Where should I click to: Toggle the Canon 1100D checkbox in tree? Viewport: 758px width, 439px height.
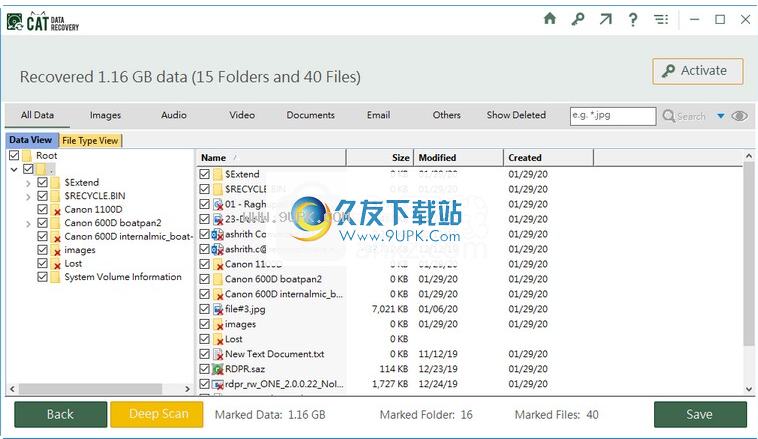tap(43, 209)
